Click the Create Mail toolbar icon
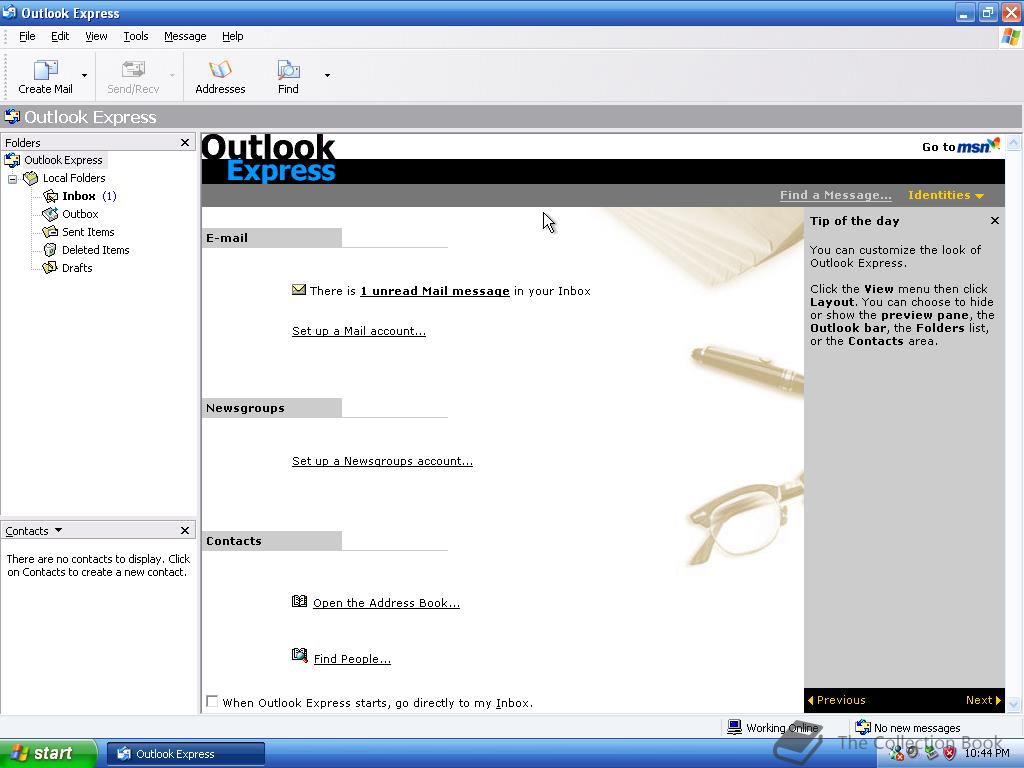 click(x=46, y=70)
